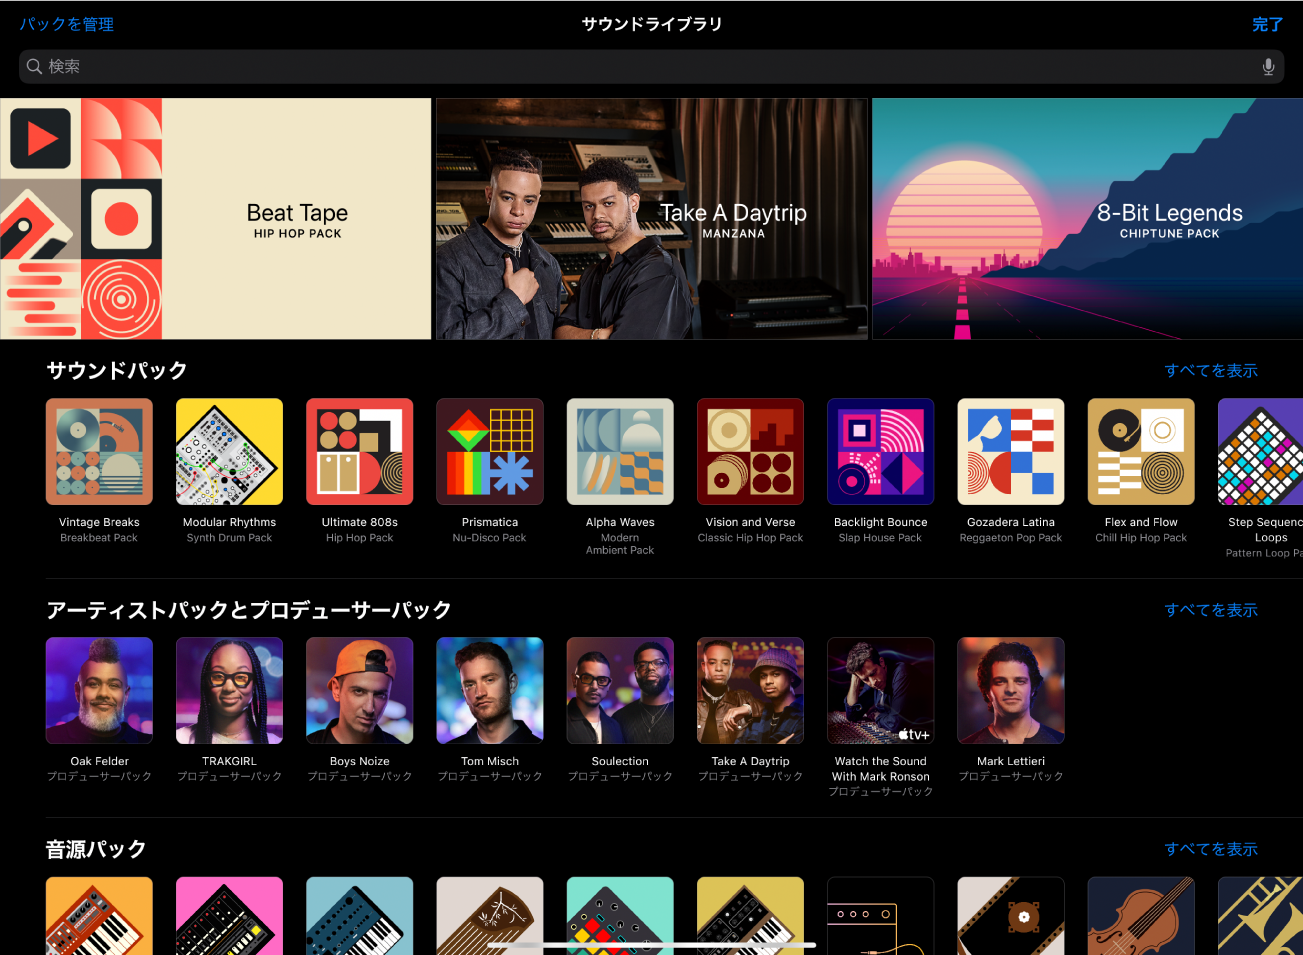Viewport: 1303px width, 955px height.
Task: Select the Alpha Waves pack icon
Action: click(620, 451)
